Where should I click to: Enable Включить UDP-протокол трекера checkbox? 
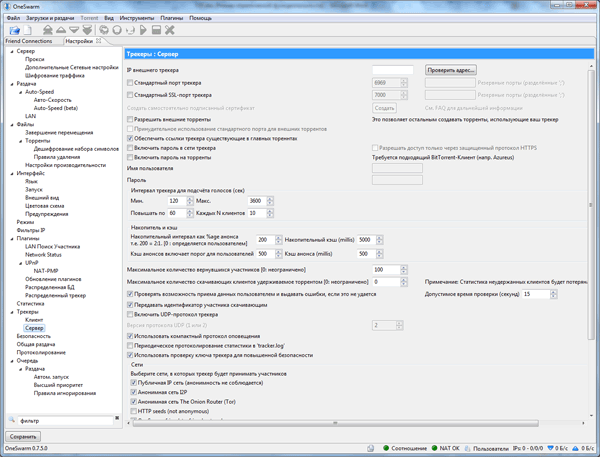point(130,315)
